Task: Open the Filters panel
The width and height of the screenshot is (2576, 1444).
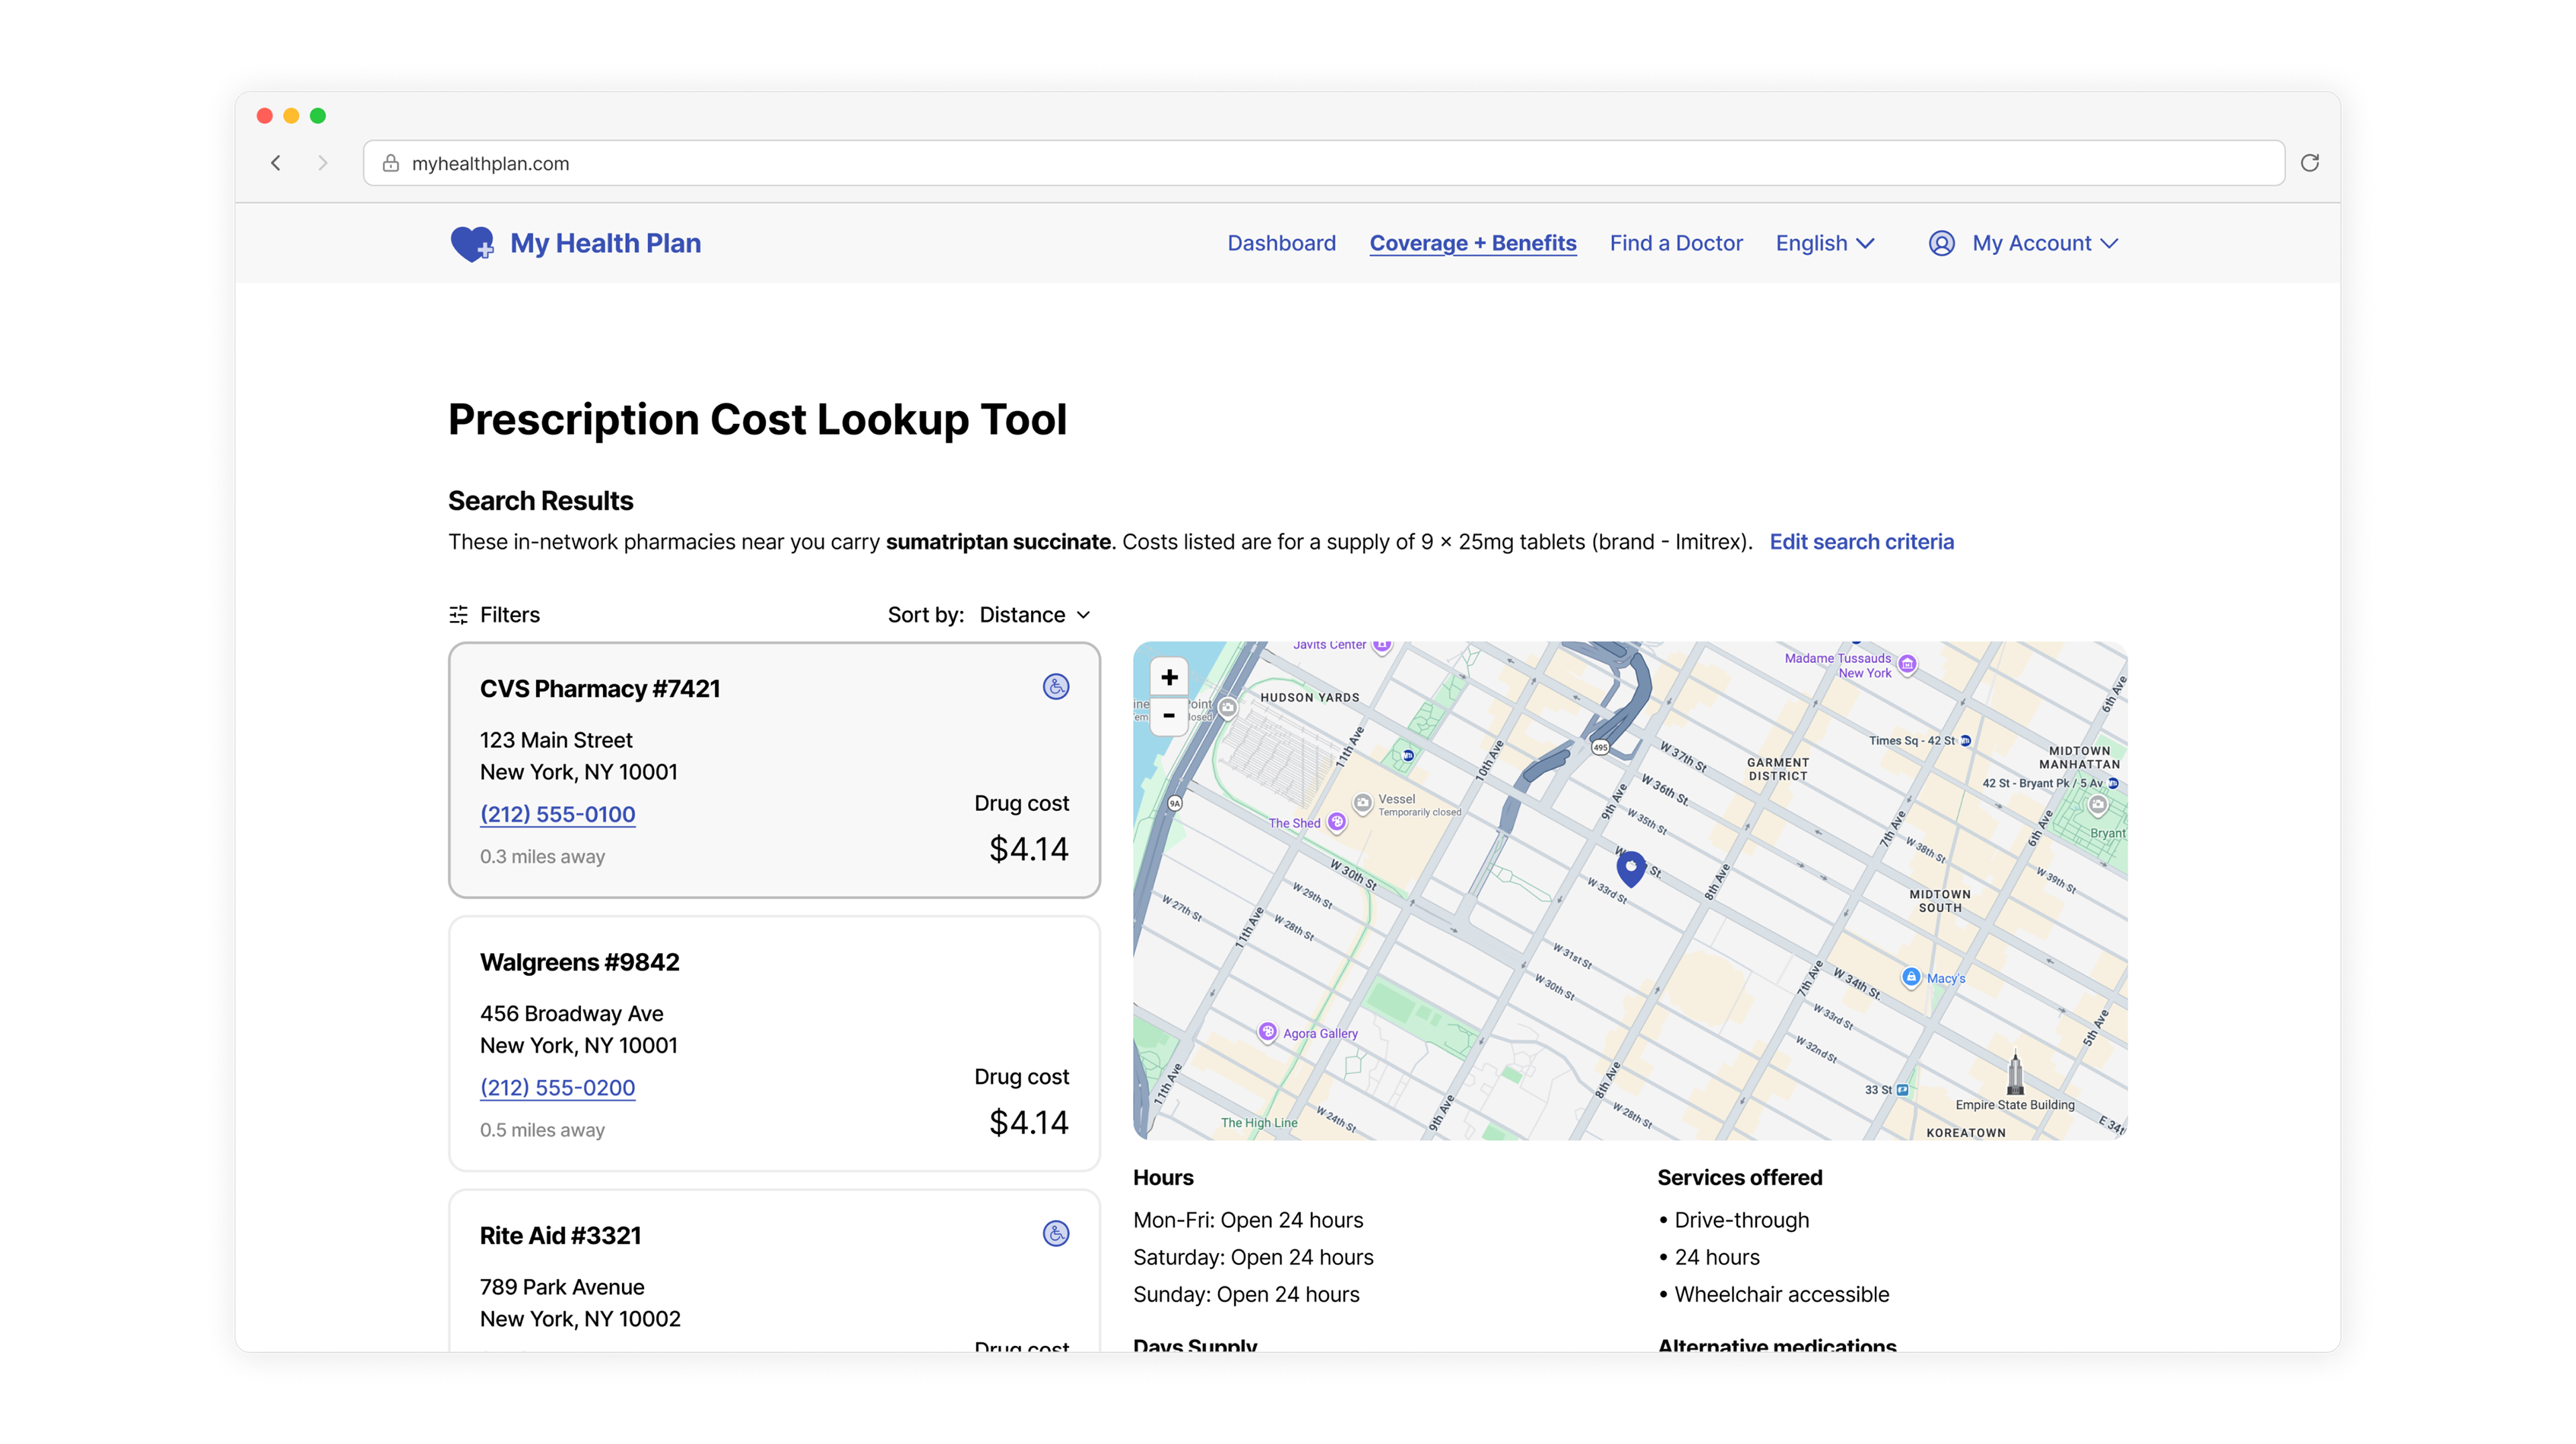Action: point(495,615)
